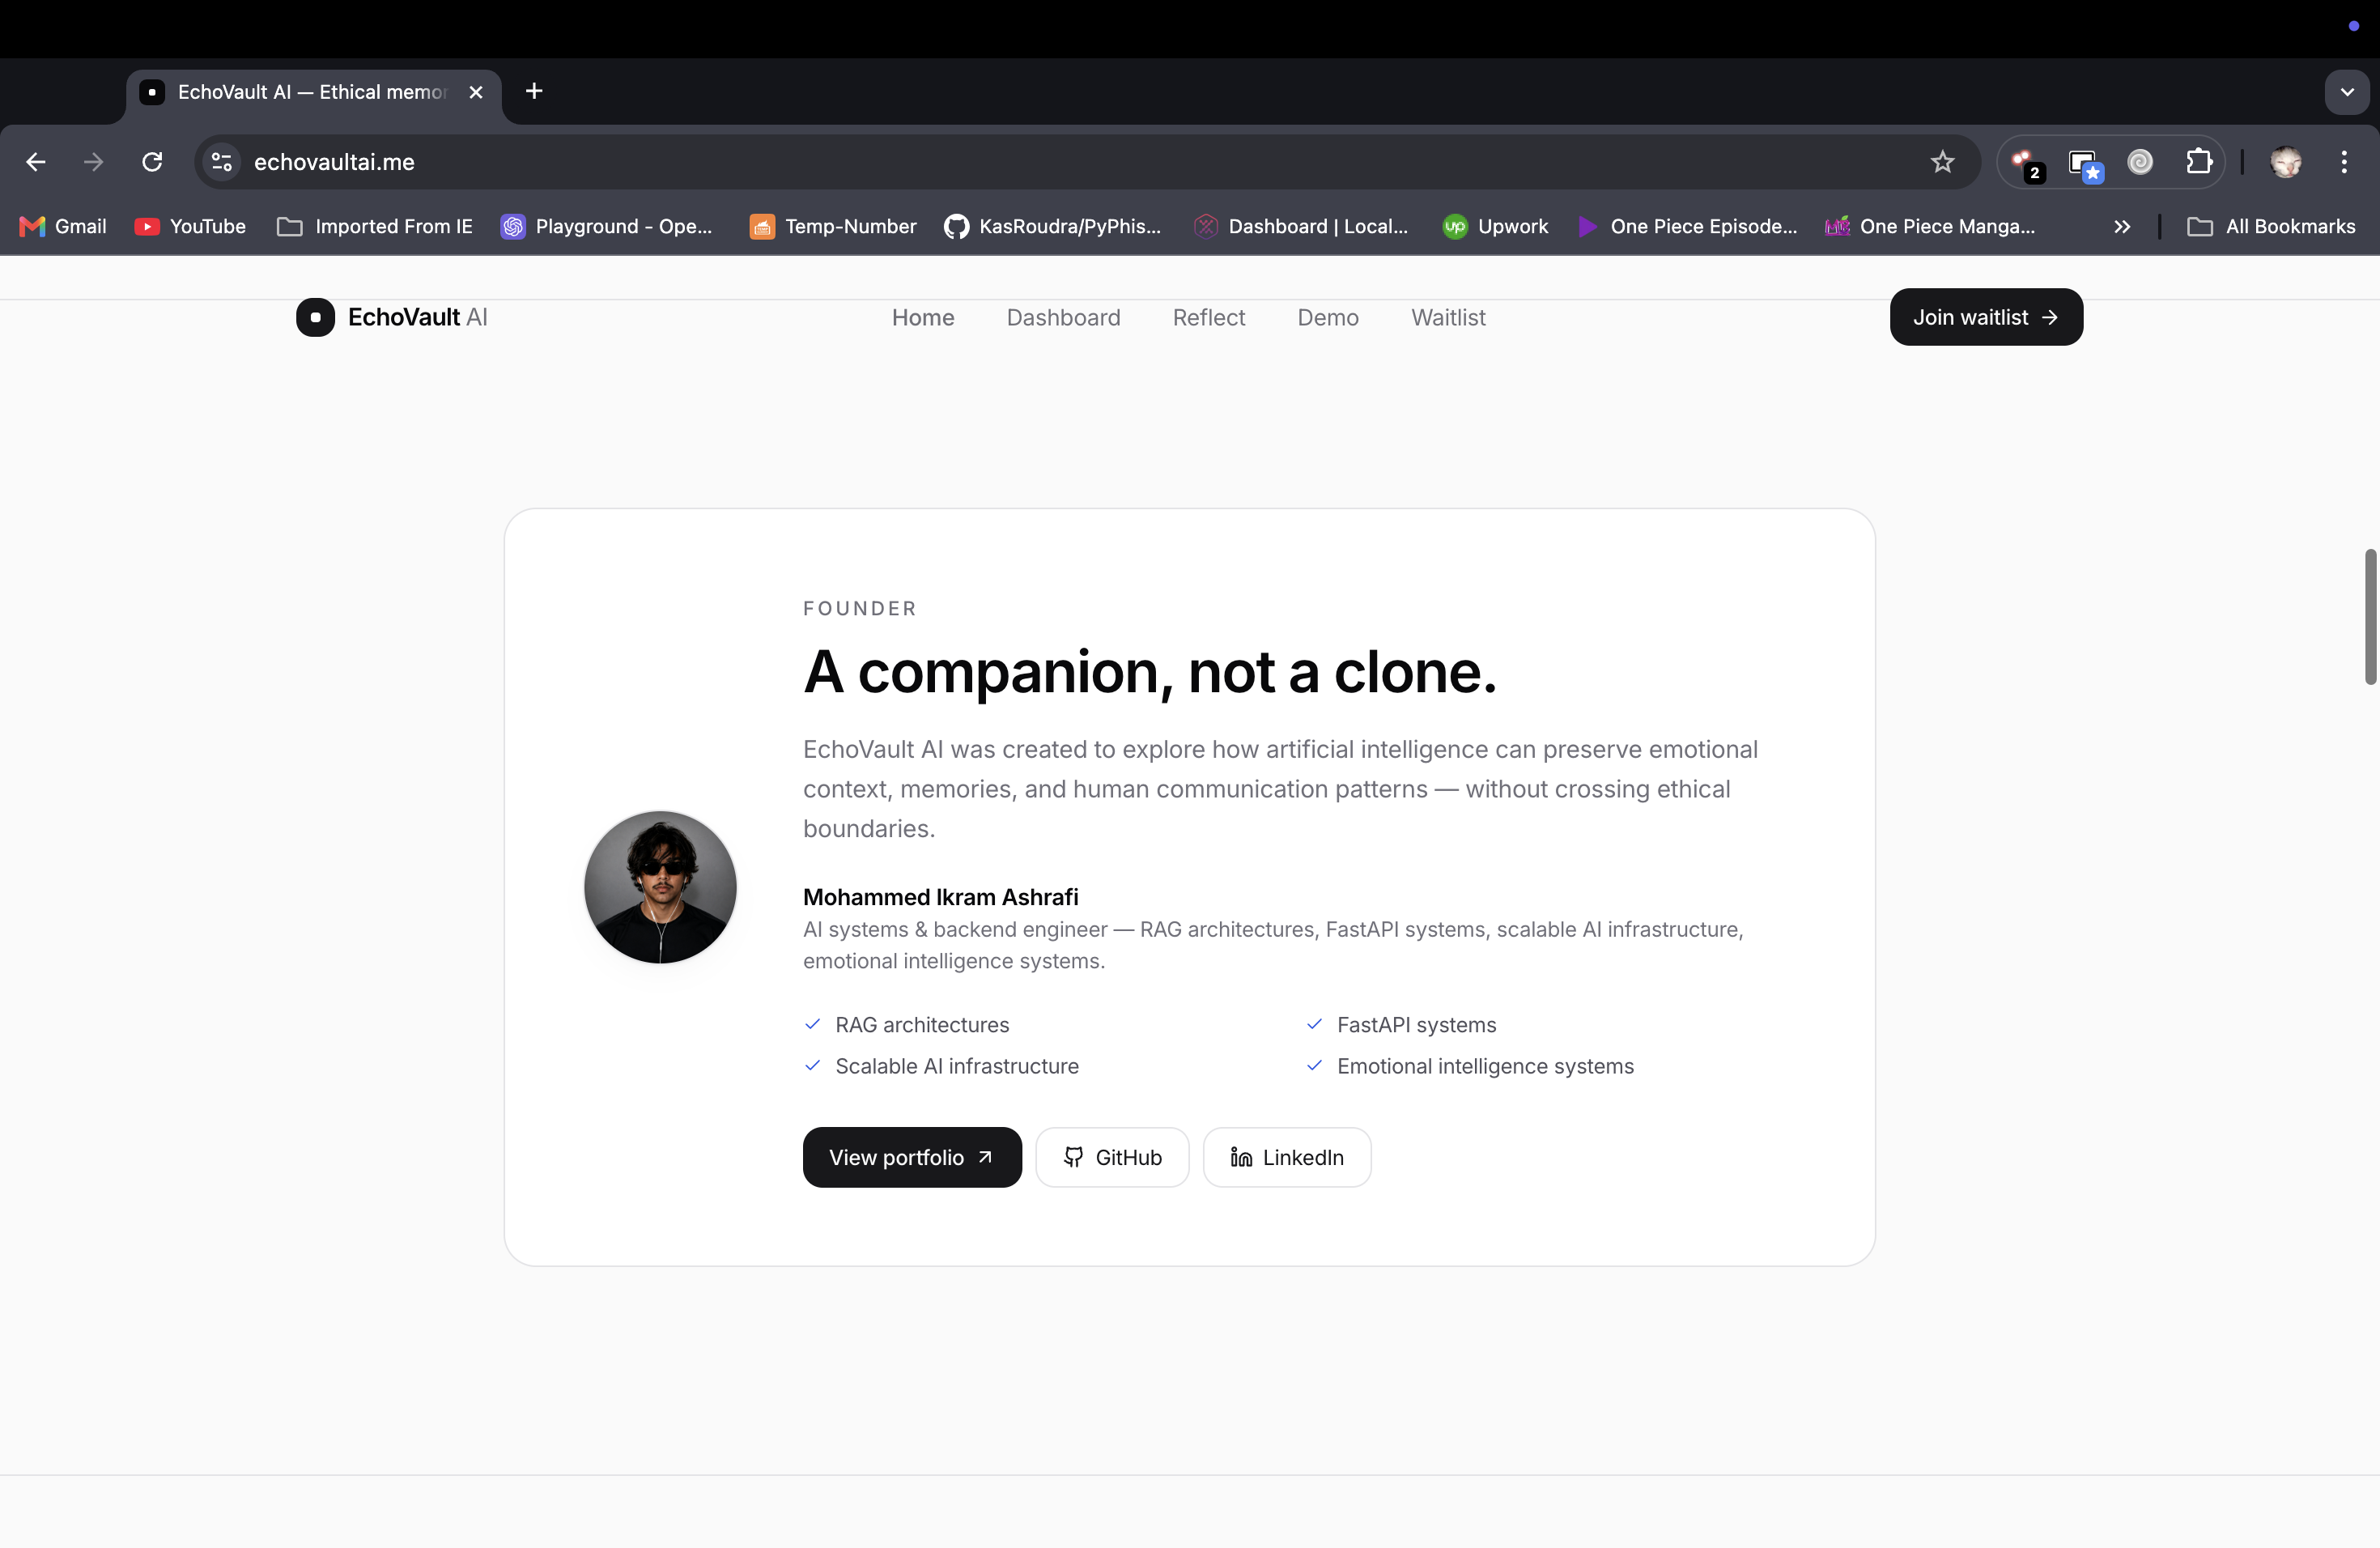Image resolution: width=2380 pixels, height=1548 pixels.
Task: Open Imported From IE bookmark folder
Action: (x=375, y=227)
